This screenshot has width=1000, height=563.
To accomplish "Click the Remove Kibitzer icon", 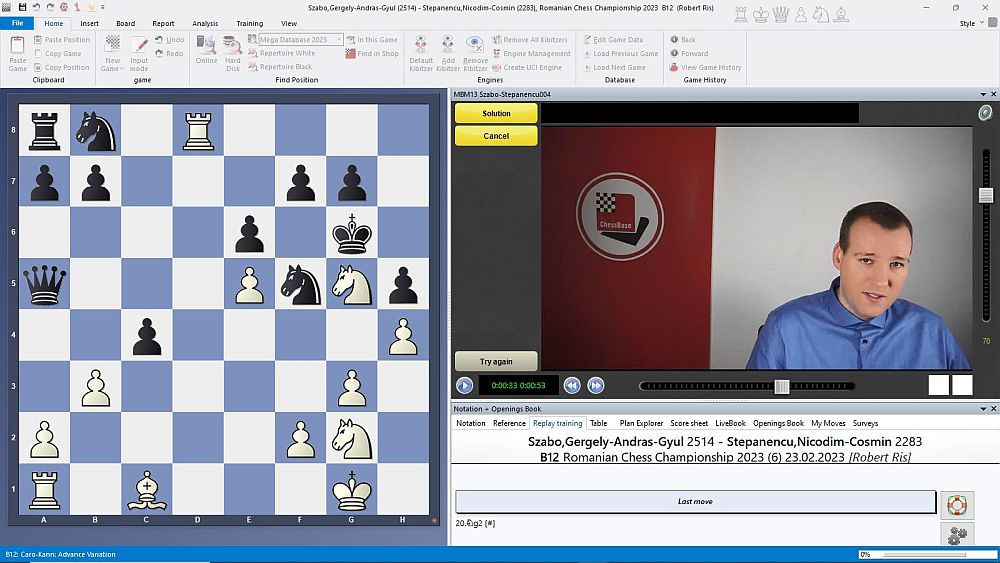I will coord(475,52).
